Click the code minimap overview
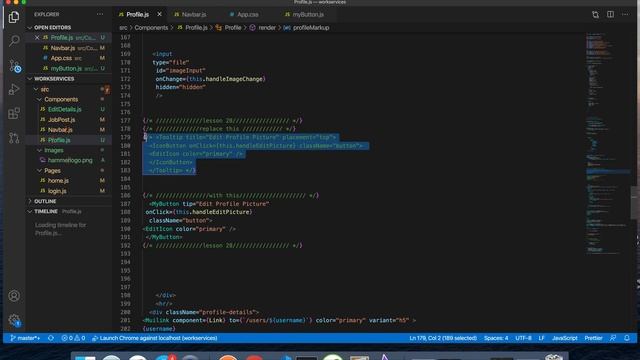640x360 pixels. pos(608,143)
